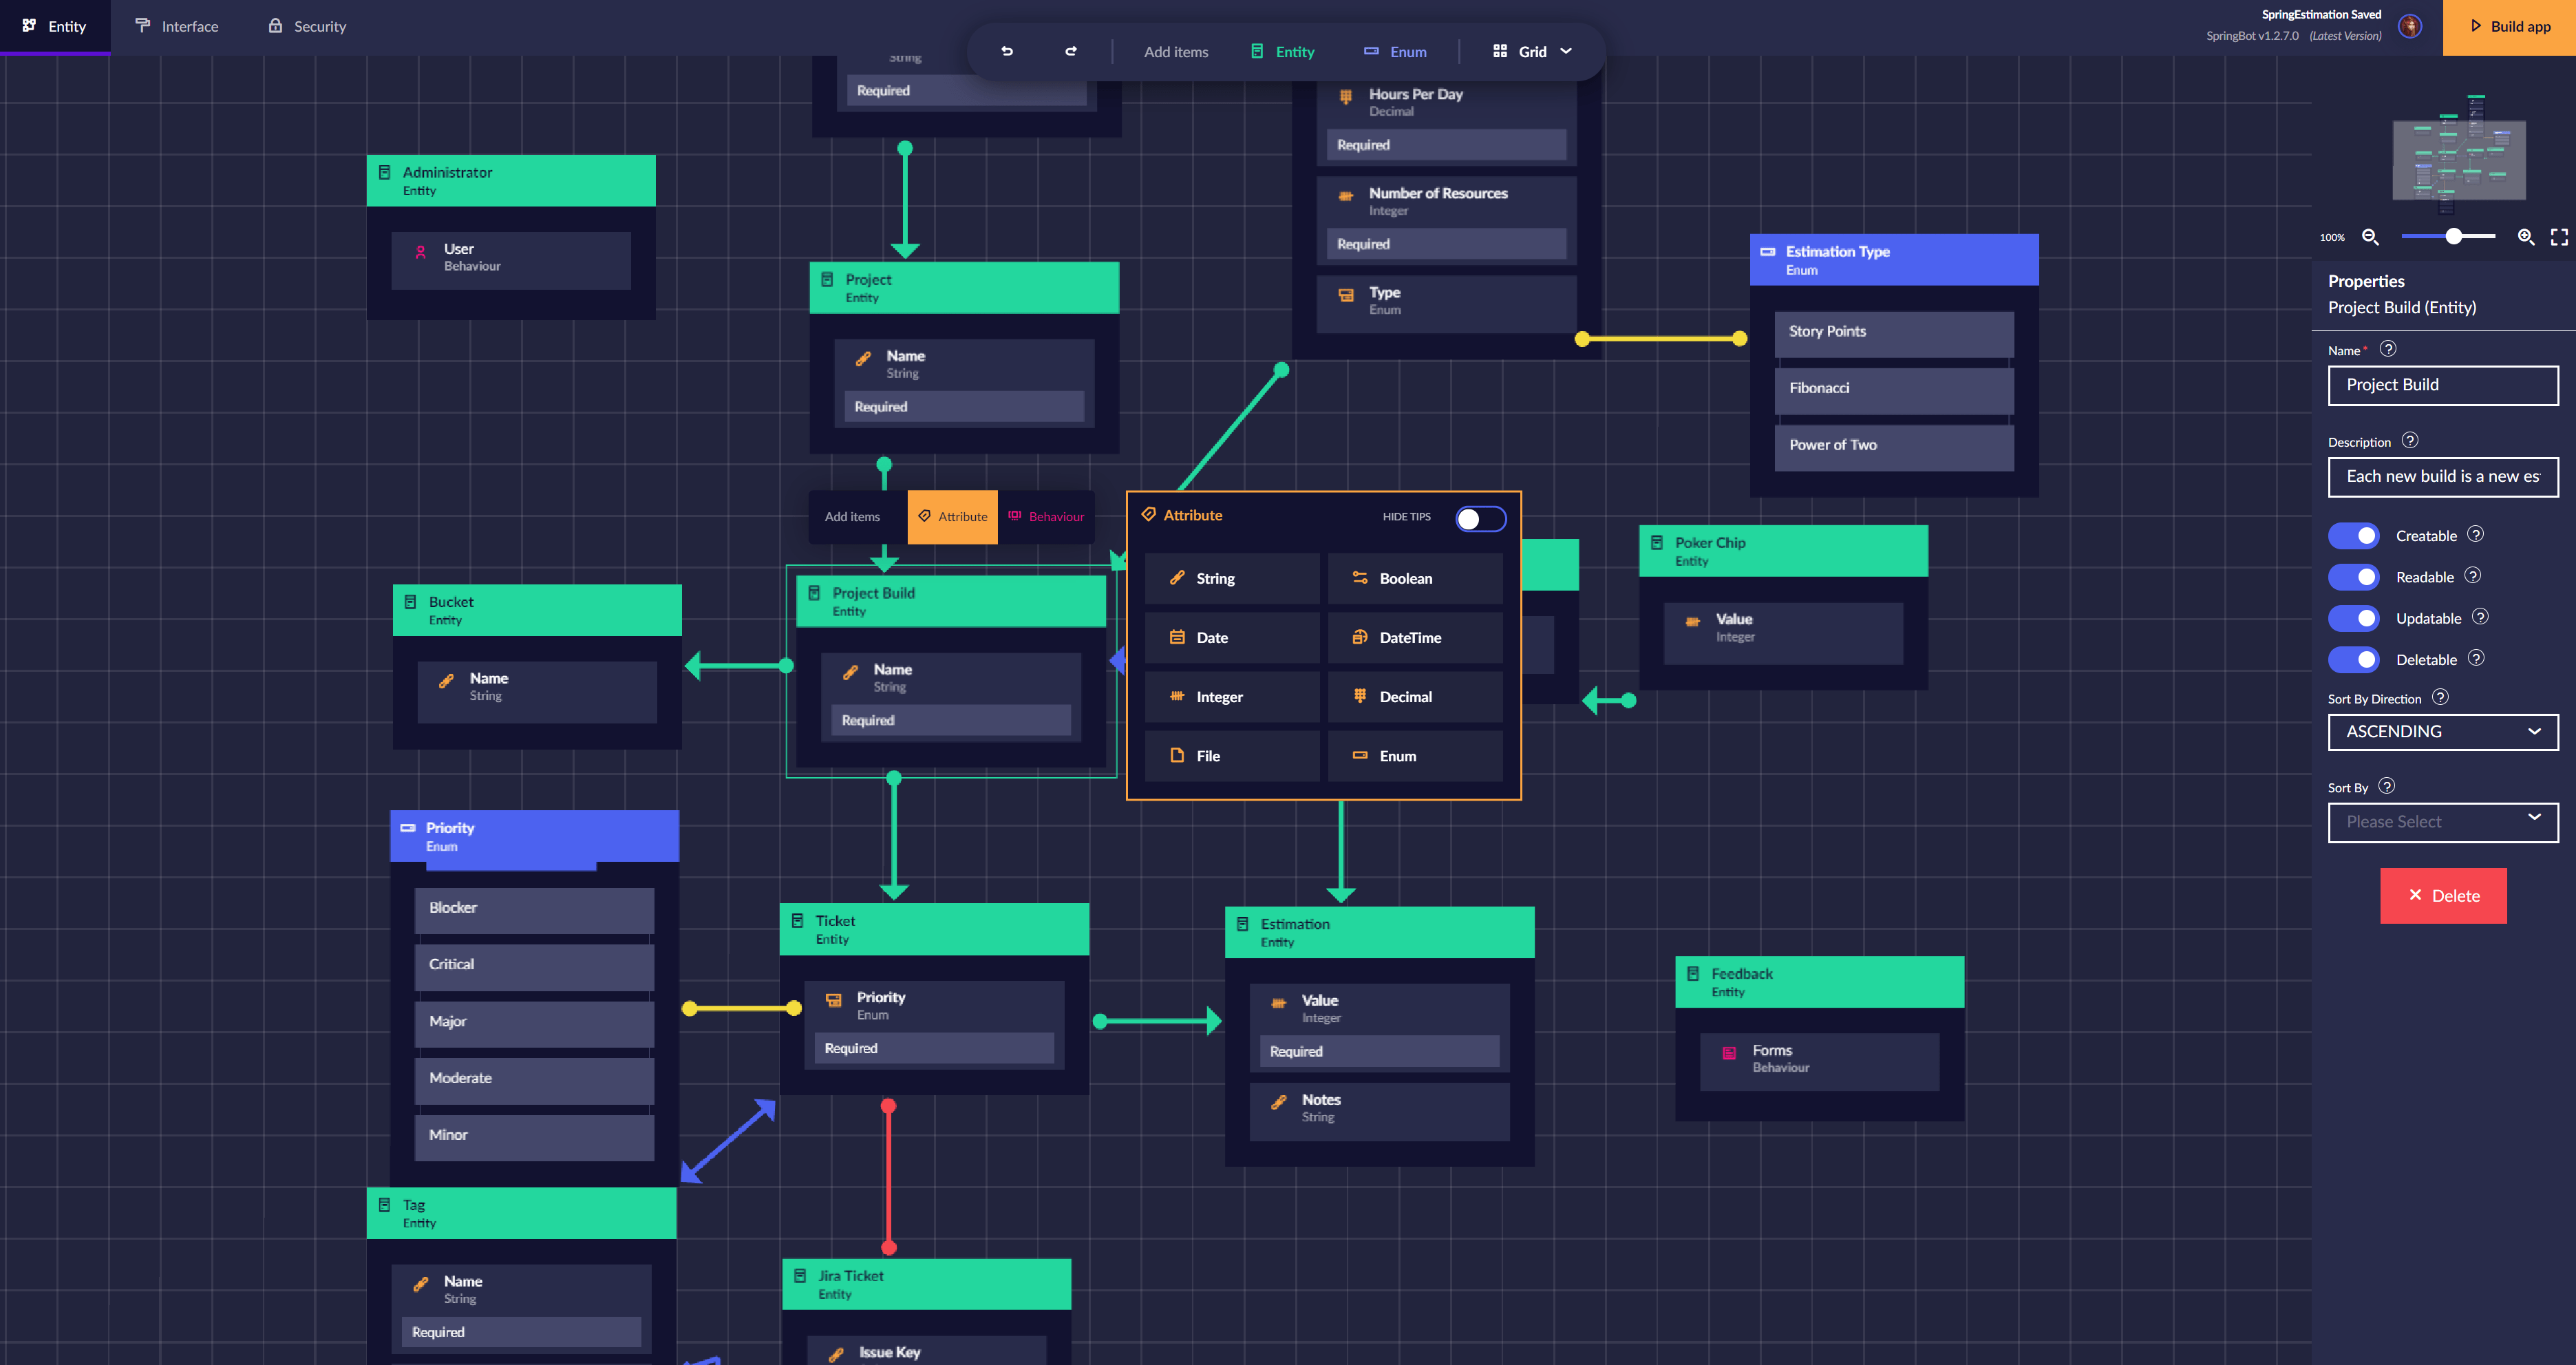Click help icon beside Readable
Screen dimensions: 2576x1365
click(x=2472, y=576)
